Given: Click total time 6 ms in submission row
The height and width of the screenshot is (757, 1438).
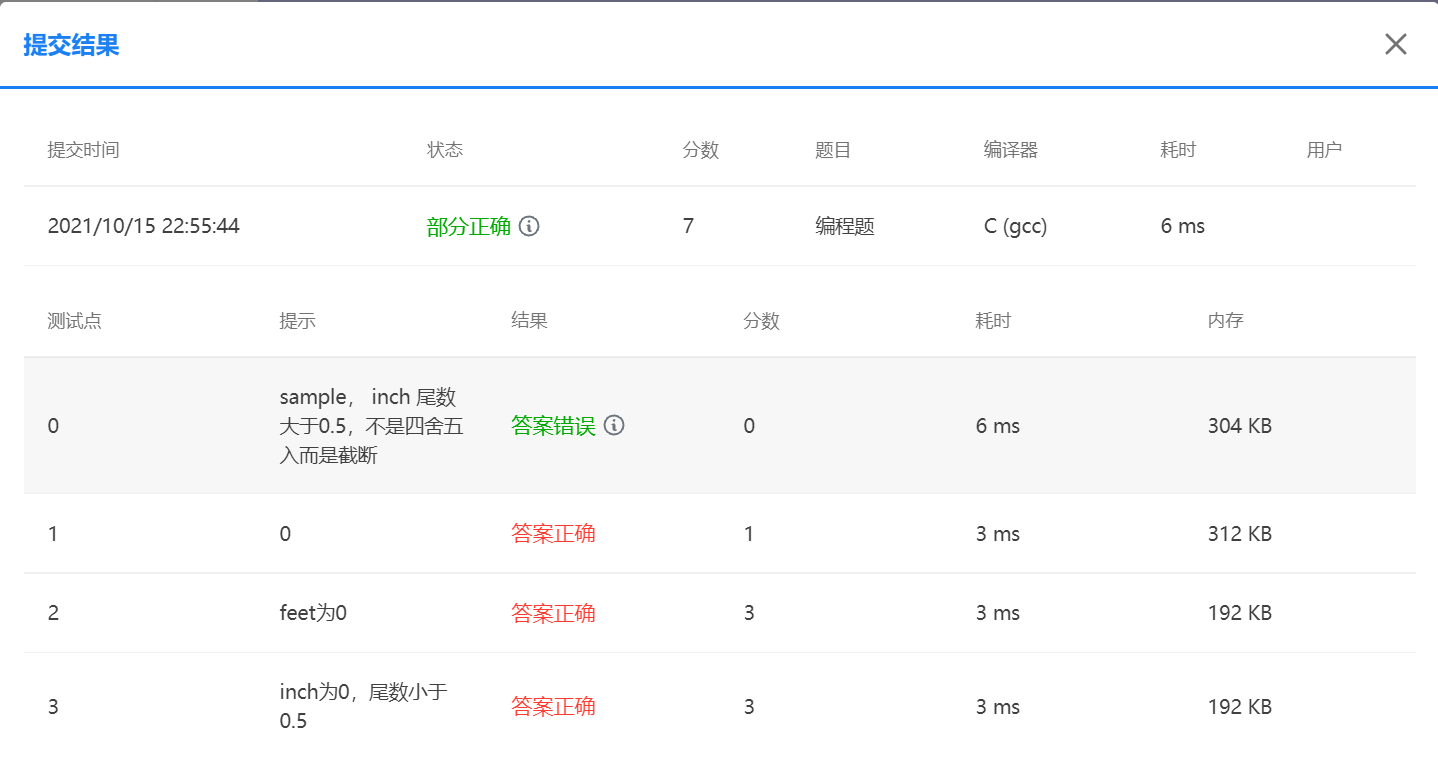Looking at the screenshot, I should pyautogui.click(x=1183, y=226).
